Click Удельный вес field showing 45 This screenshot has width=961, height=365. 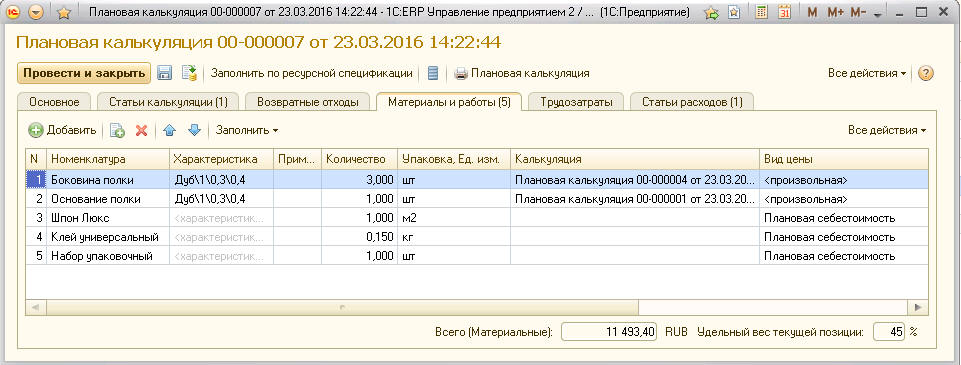point(889,332)
